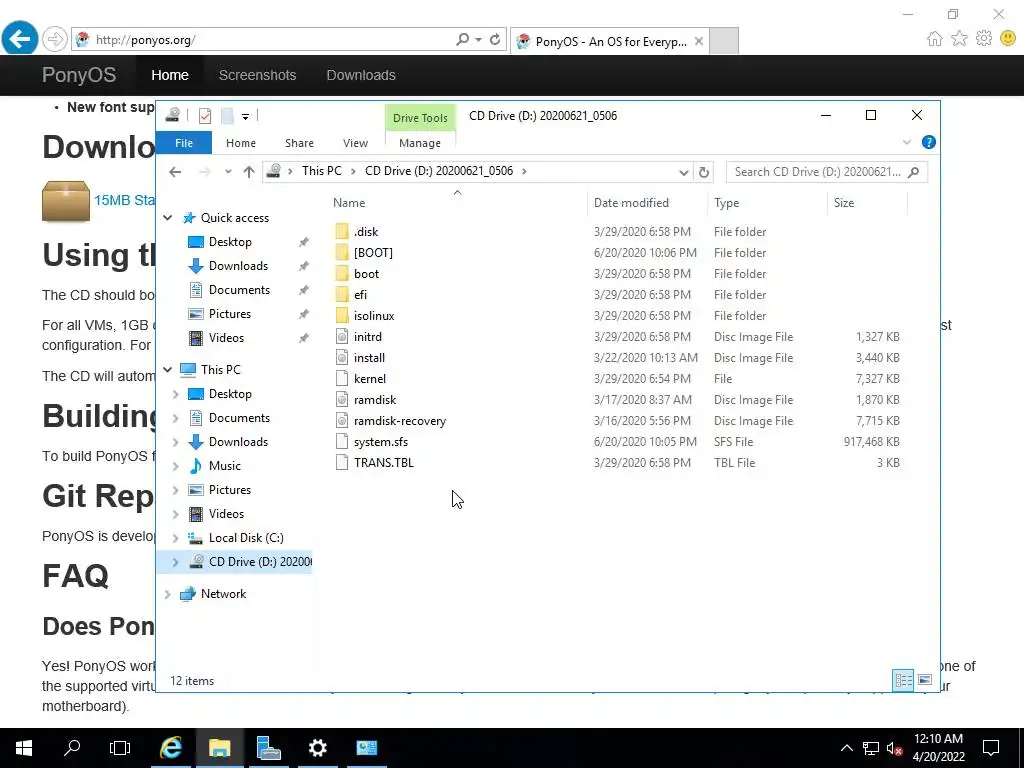
Task: Select the isolinux folder
Action: [x=374, y=316]
